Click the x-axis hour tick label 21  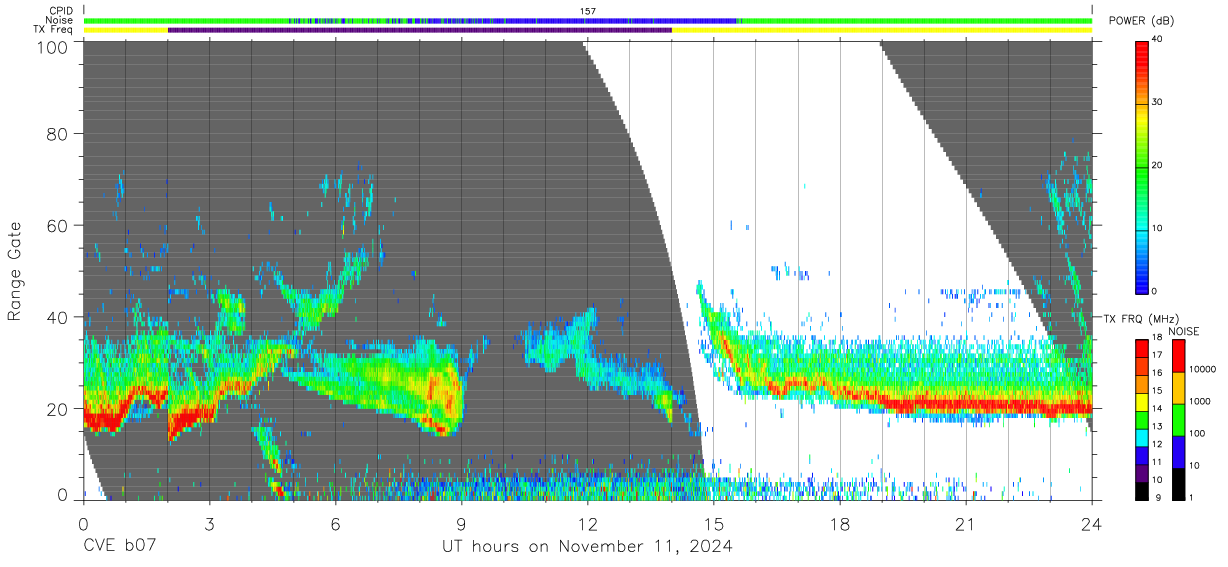(x=966, y=523)
